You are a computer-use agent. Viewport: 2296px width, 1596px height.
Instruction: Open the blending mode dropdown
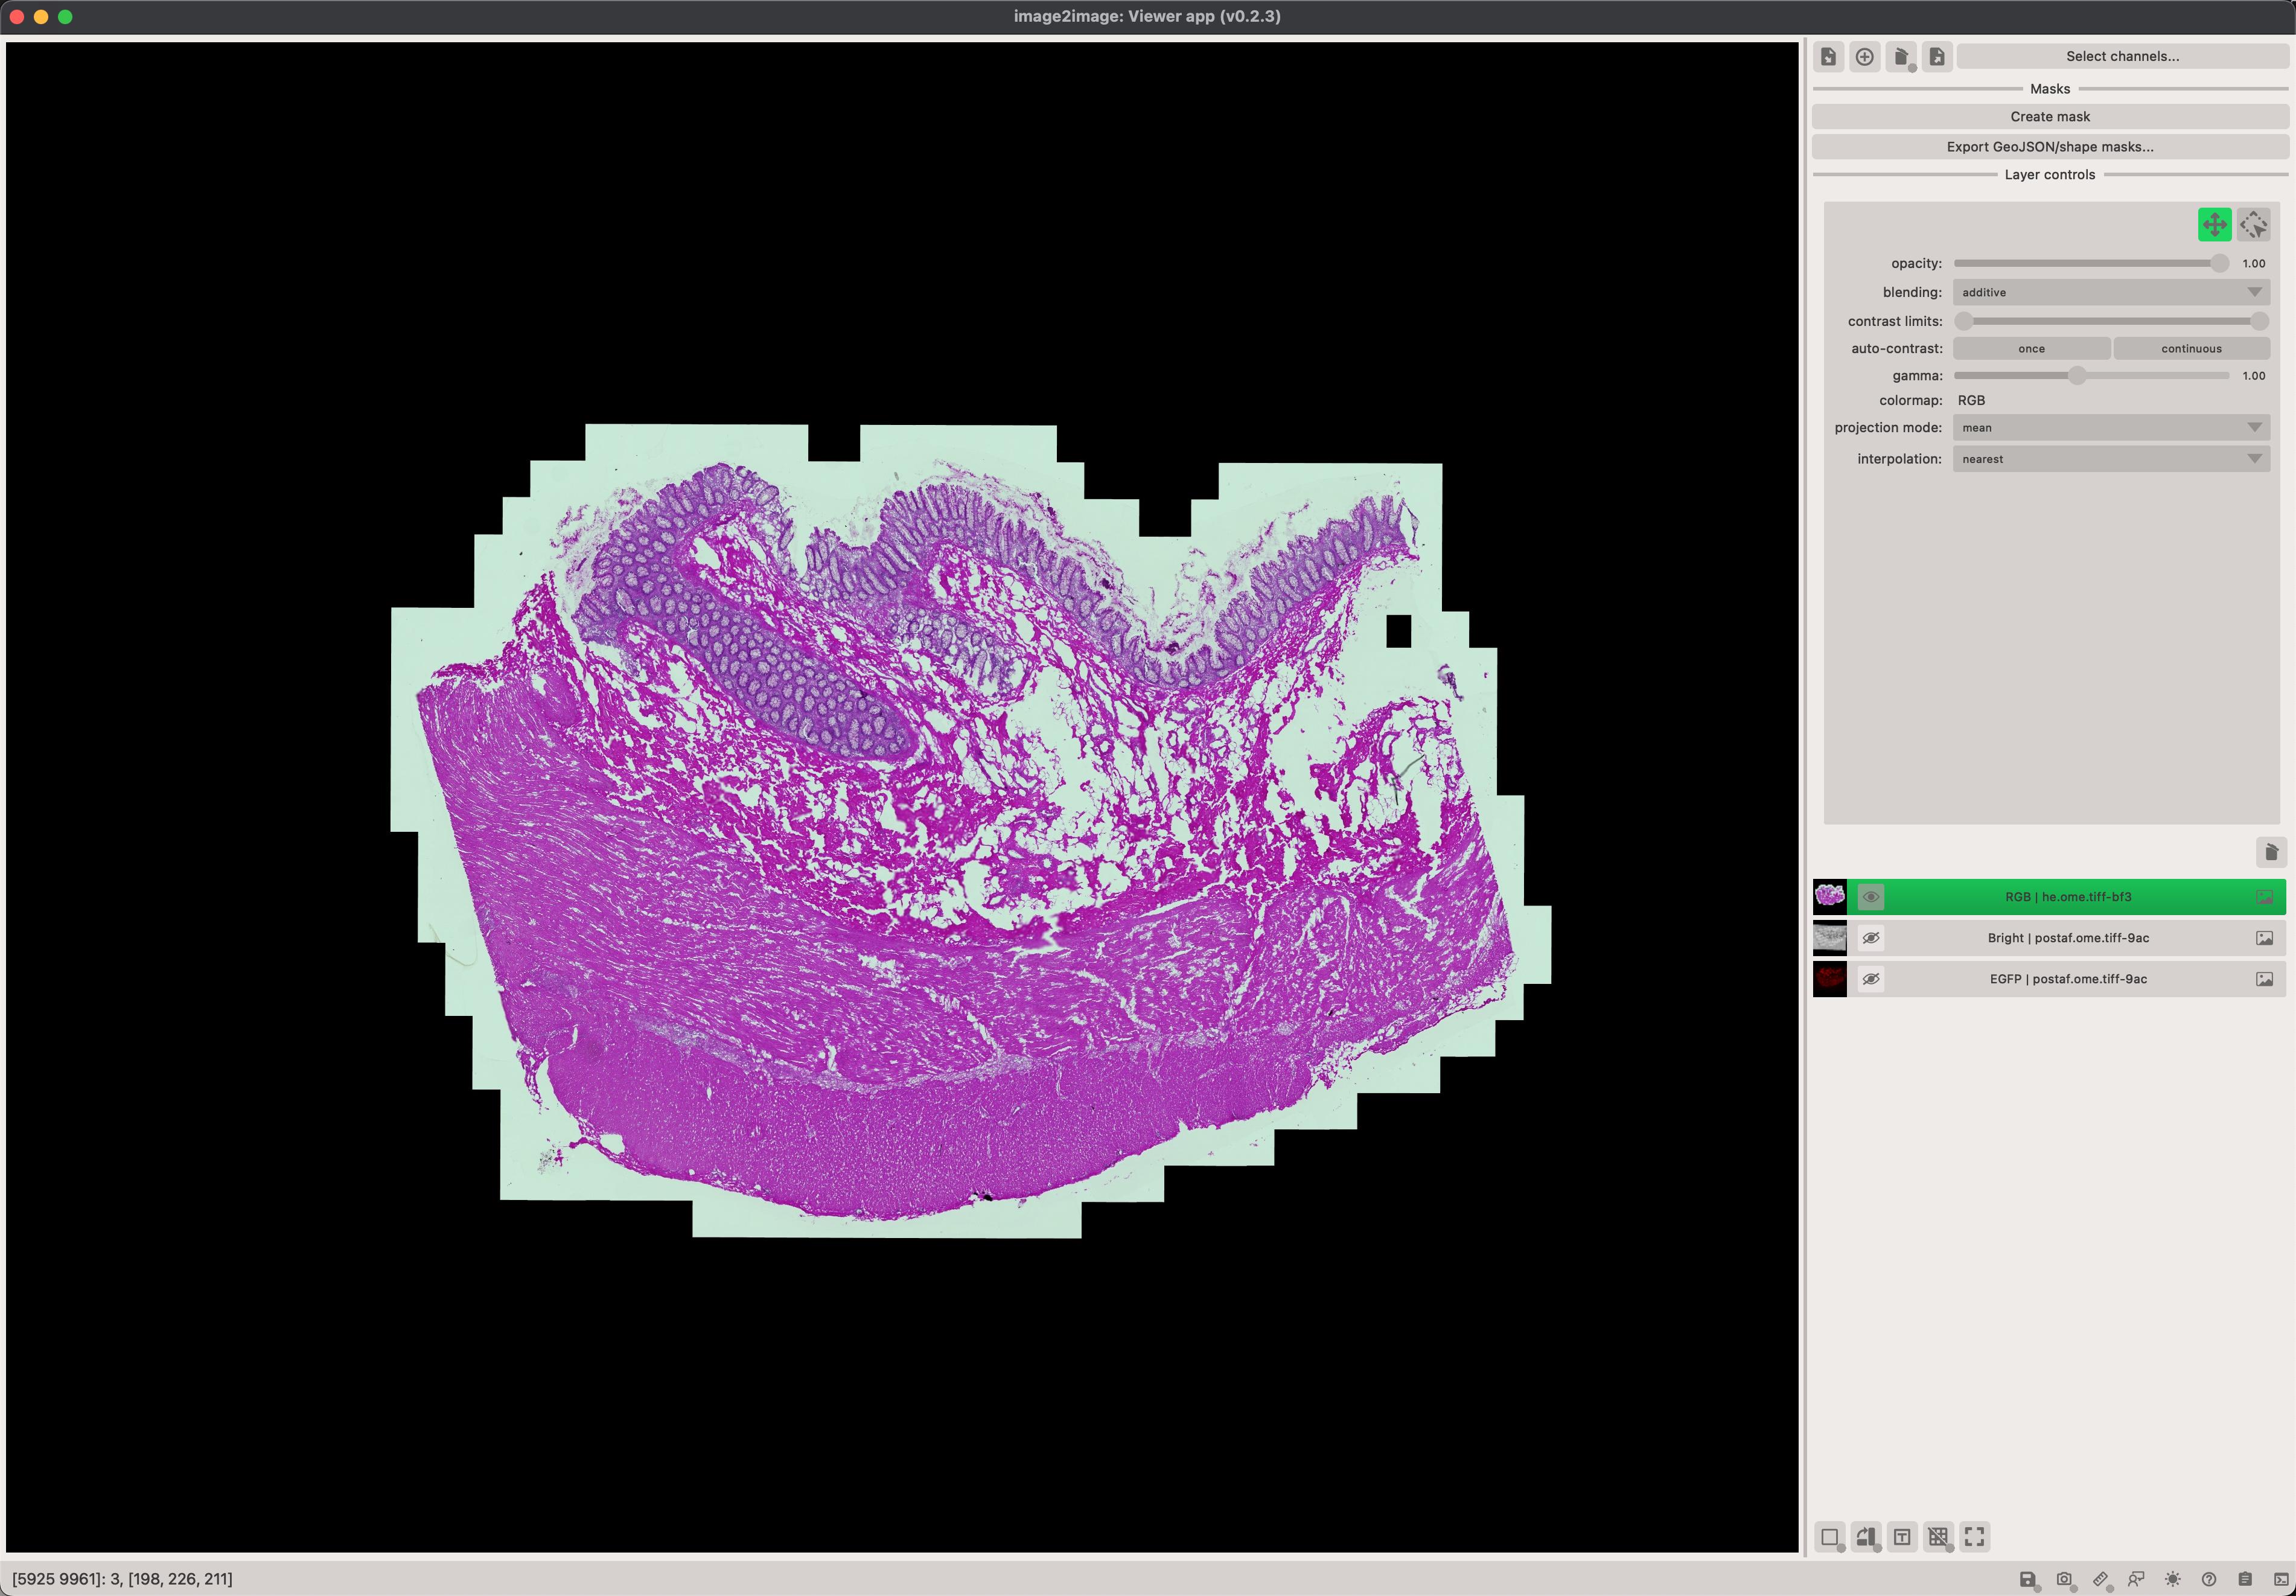point(2110,292)
